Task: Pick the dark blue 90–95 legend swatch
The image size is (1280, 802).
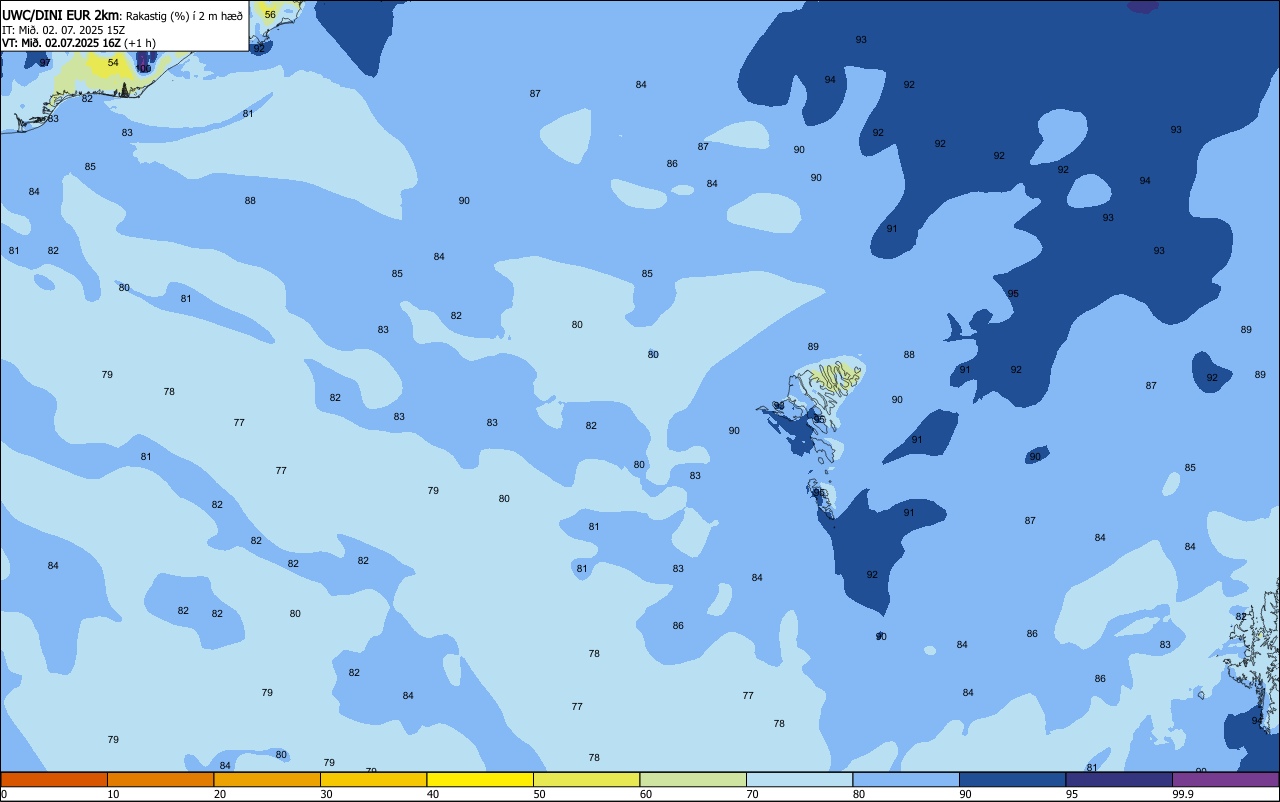Action: 1012,779
